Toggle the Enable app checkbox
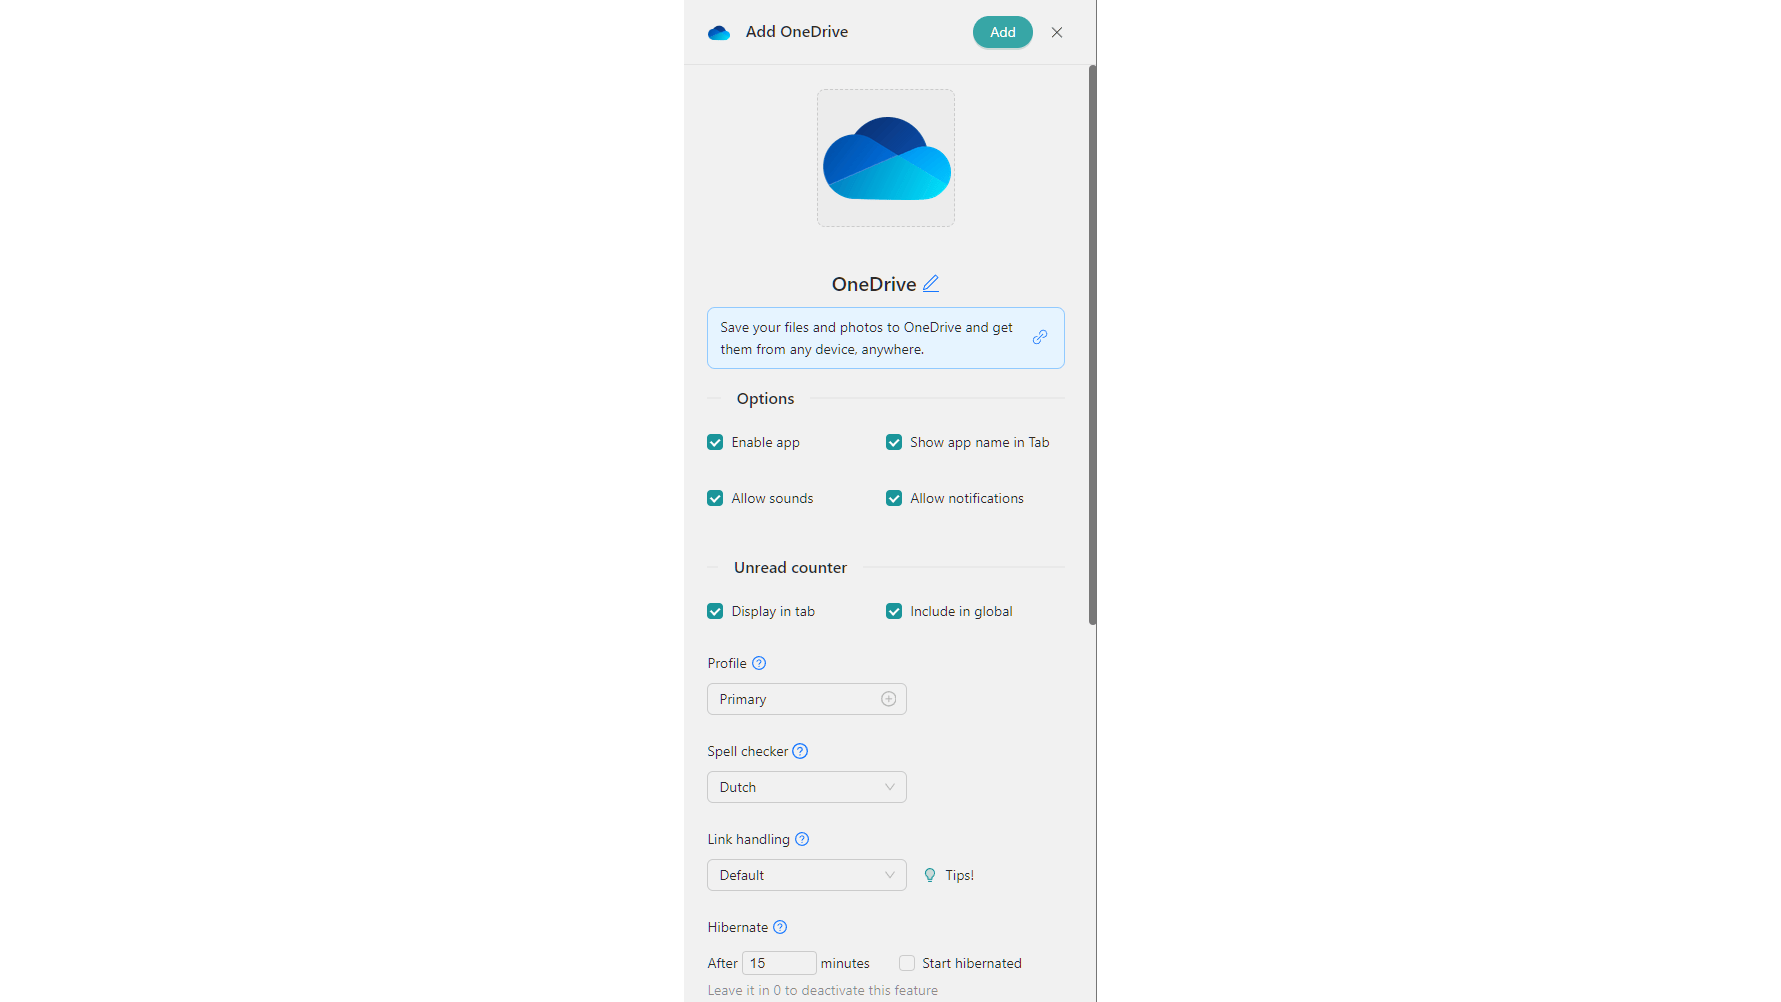 pyautogui.click(x=715, y=442)
